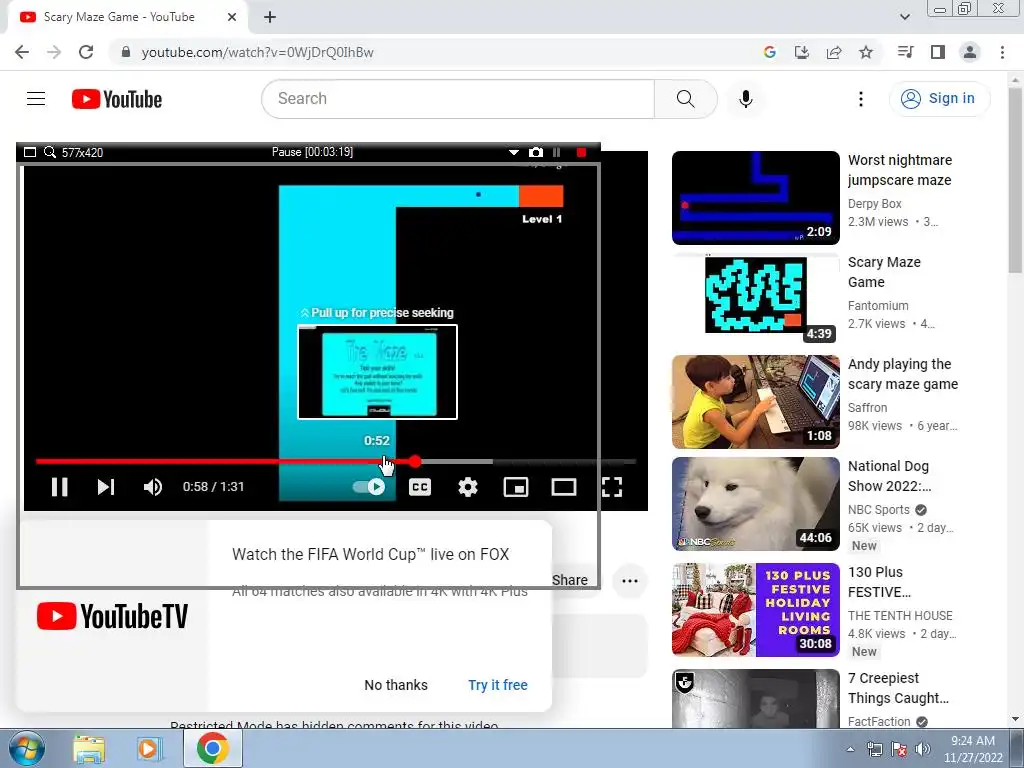Viewport: 1024px width, 768px height.
Task: Open the media controls icon
Action: (x=905, y=52)
